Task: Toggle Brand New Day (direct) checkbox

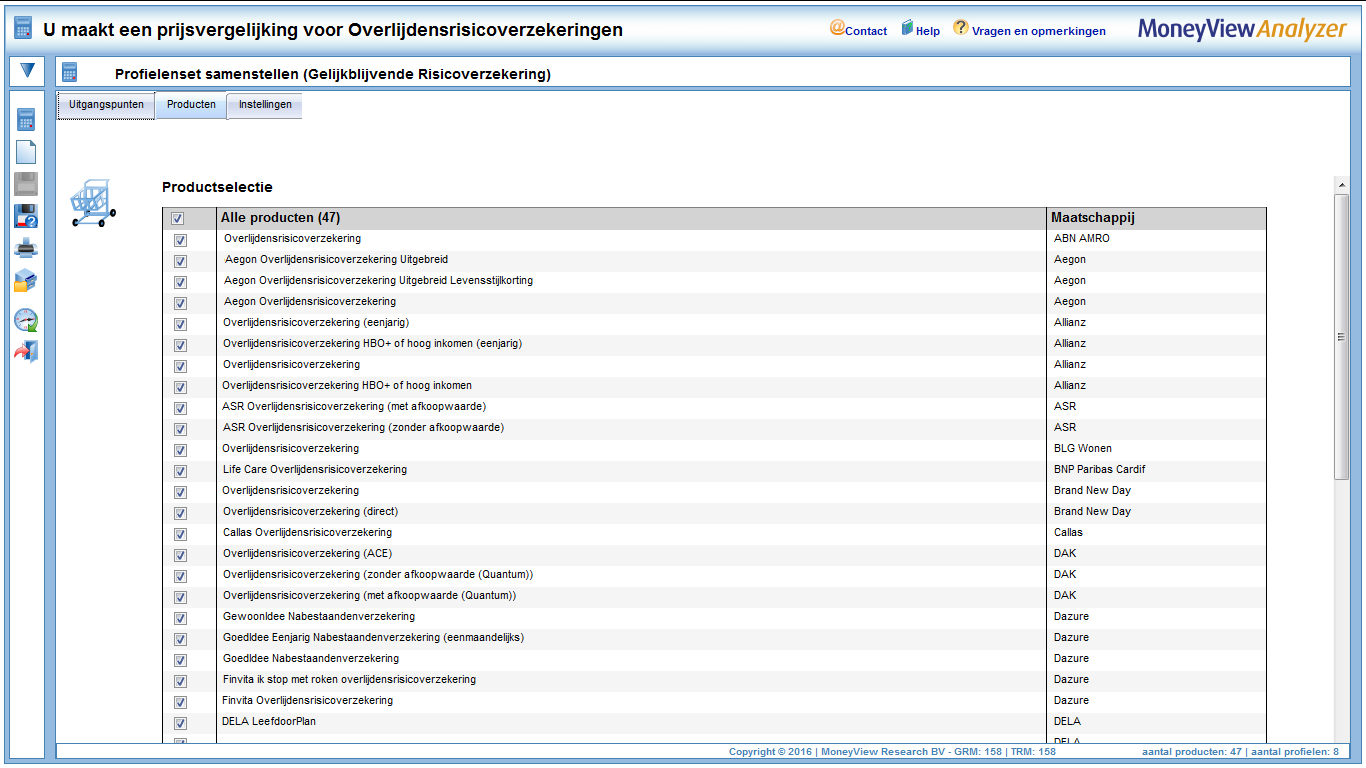Action: coord(180,513)
